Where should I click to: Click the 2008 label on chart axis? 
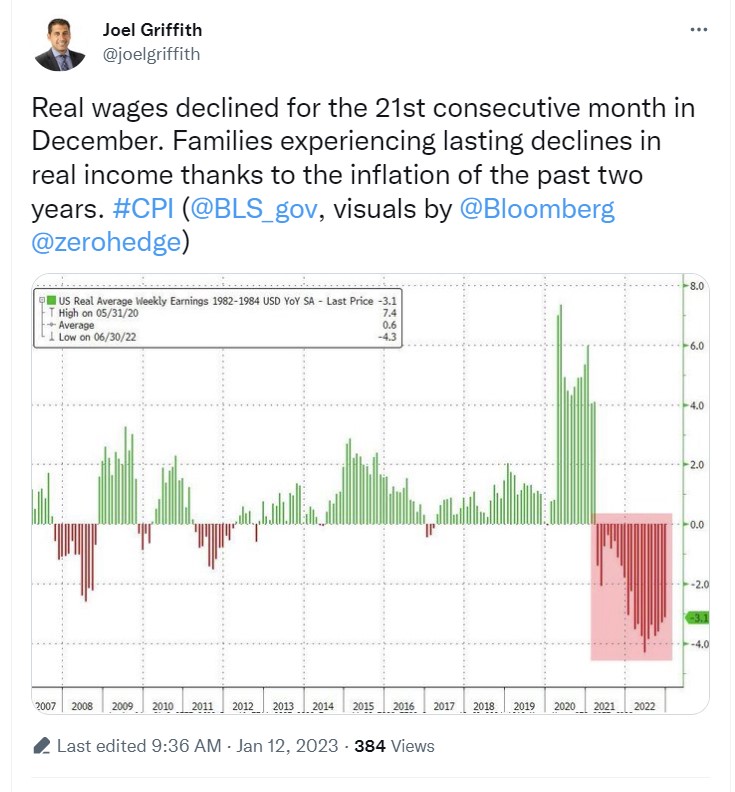click(82, 706)
